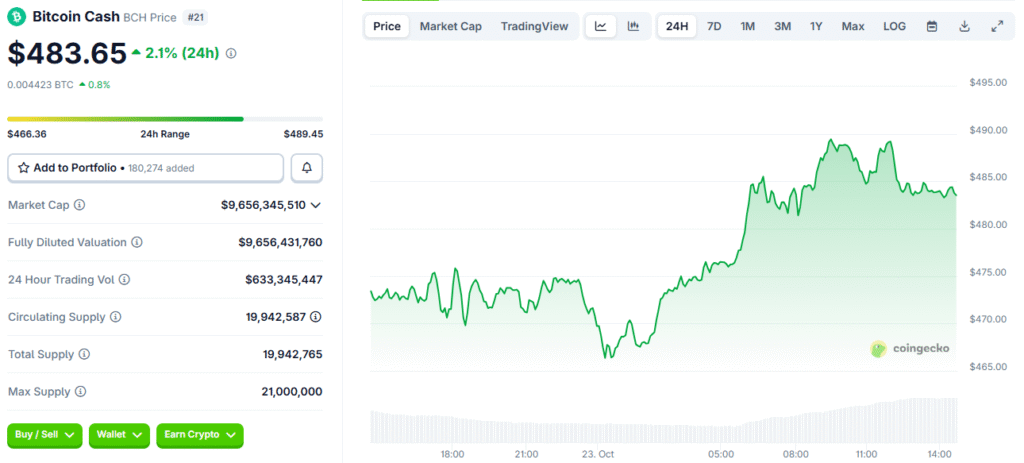Select the 24H time range
Image resolution: width=1024 pixels, height=463 pixels.
[x=677, y=26]
